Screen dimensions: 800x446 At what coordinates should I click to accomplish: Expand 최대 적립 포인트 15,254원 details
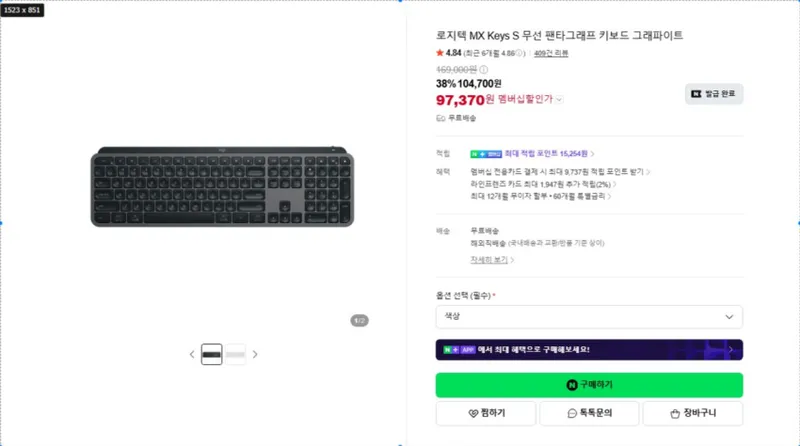(592, 154)
